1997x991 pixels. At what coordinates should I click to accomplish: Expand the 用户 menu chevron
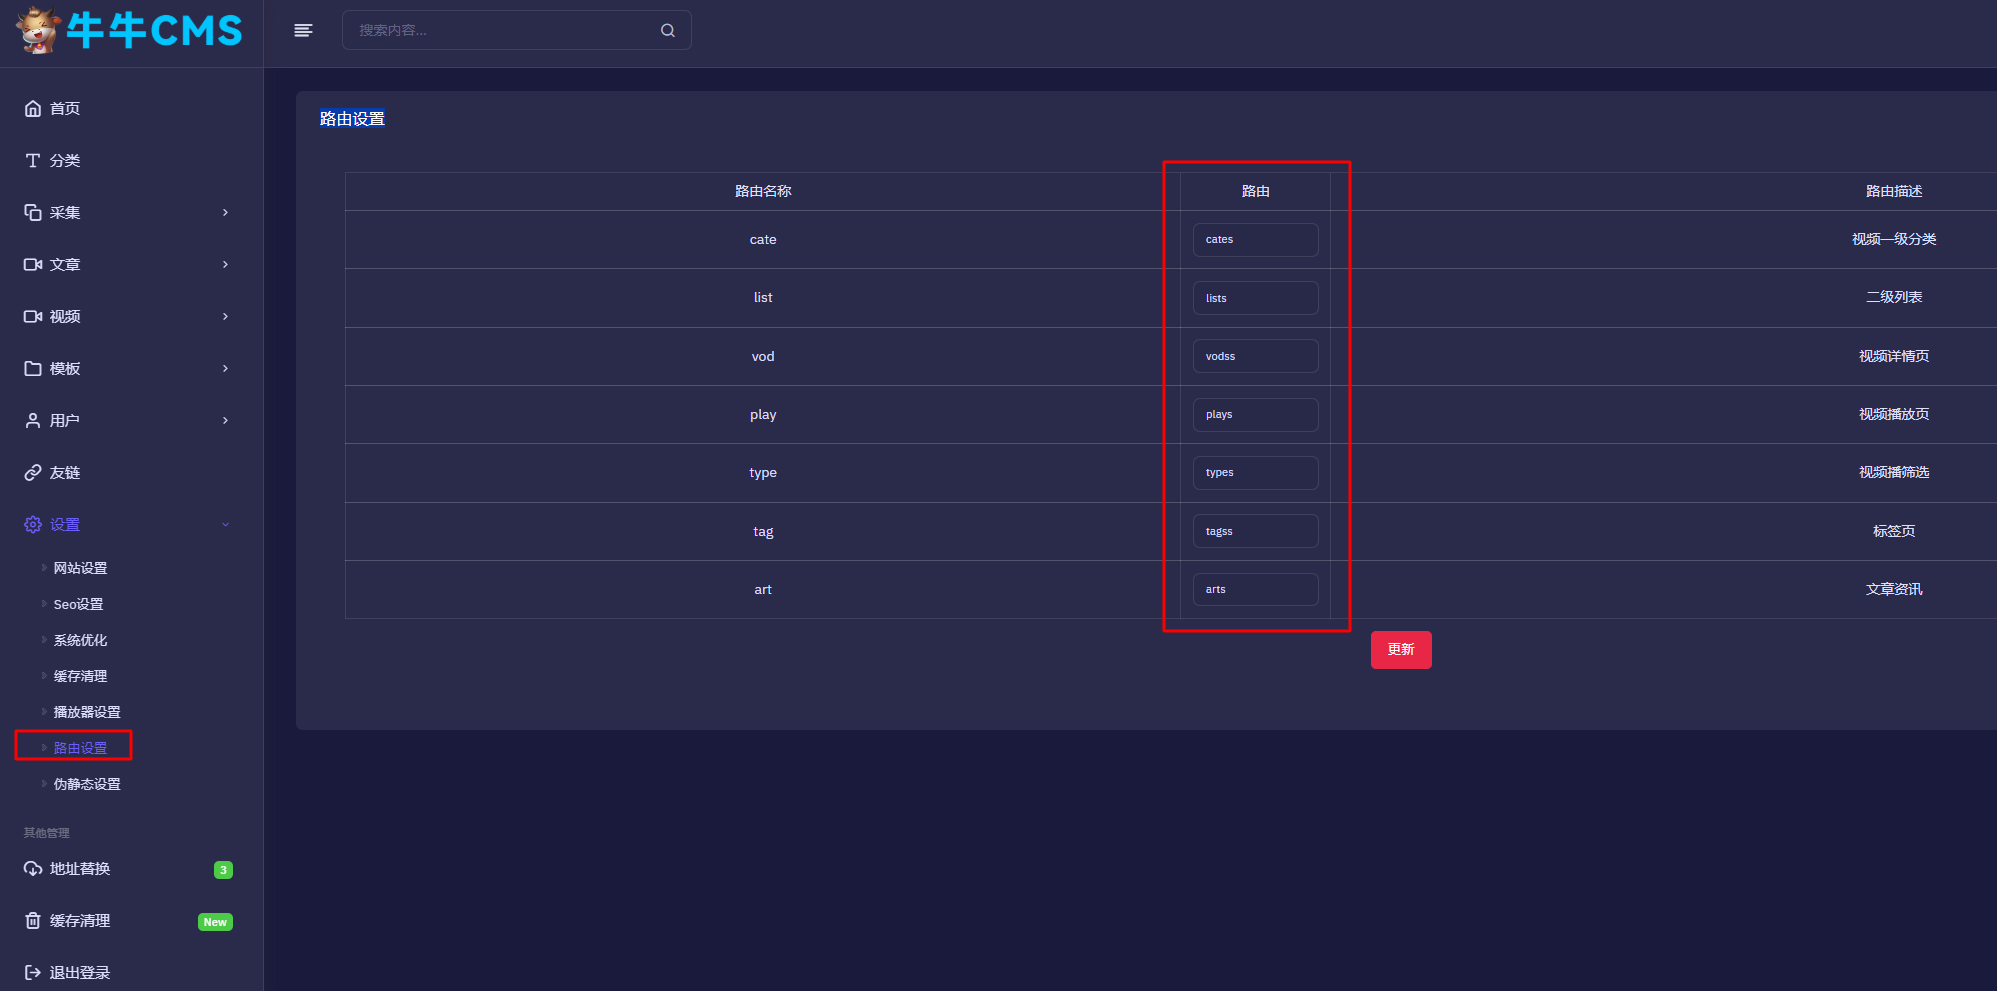pos(225,421)
